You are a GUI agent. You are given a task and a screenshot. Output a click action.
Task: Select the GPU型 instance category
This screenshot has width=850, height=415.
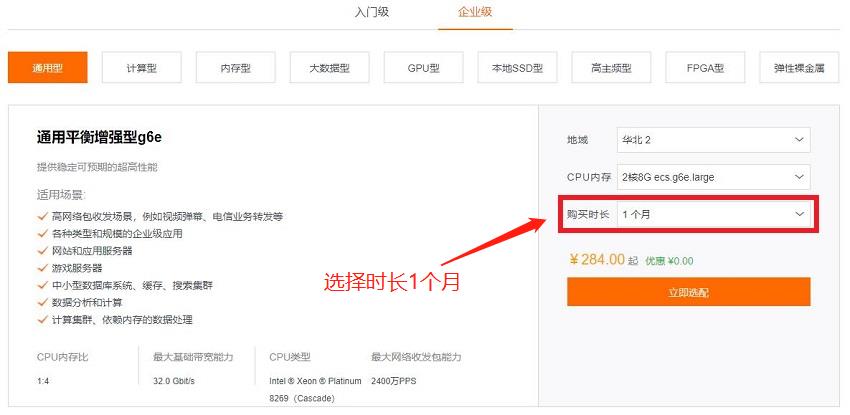pos(424,68)
